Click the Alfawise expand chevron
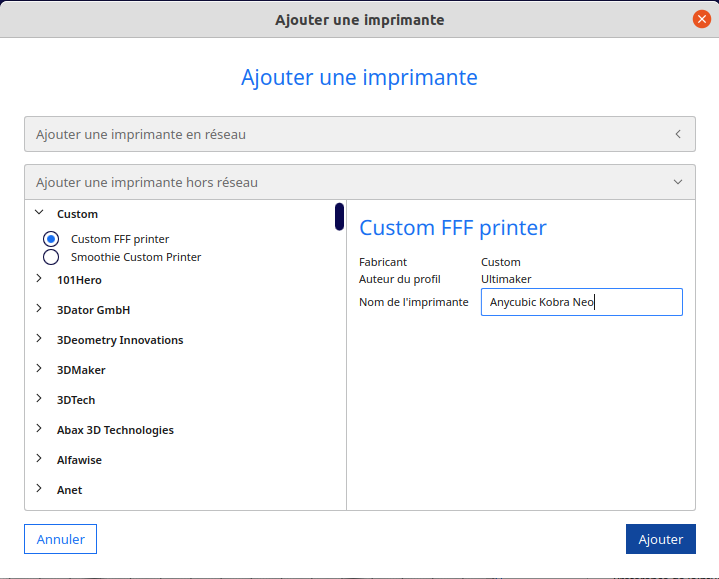The width and height of the screenshot is (719, 579). click(39, 459)
